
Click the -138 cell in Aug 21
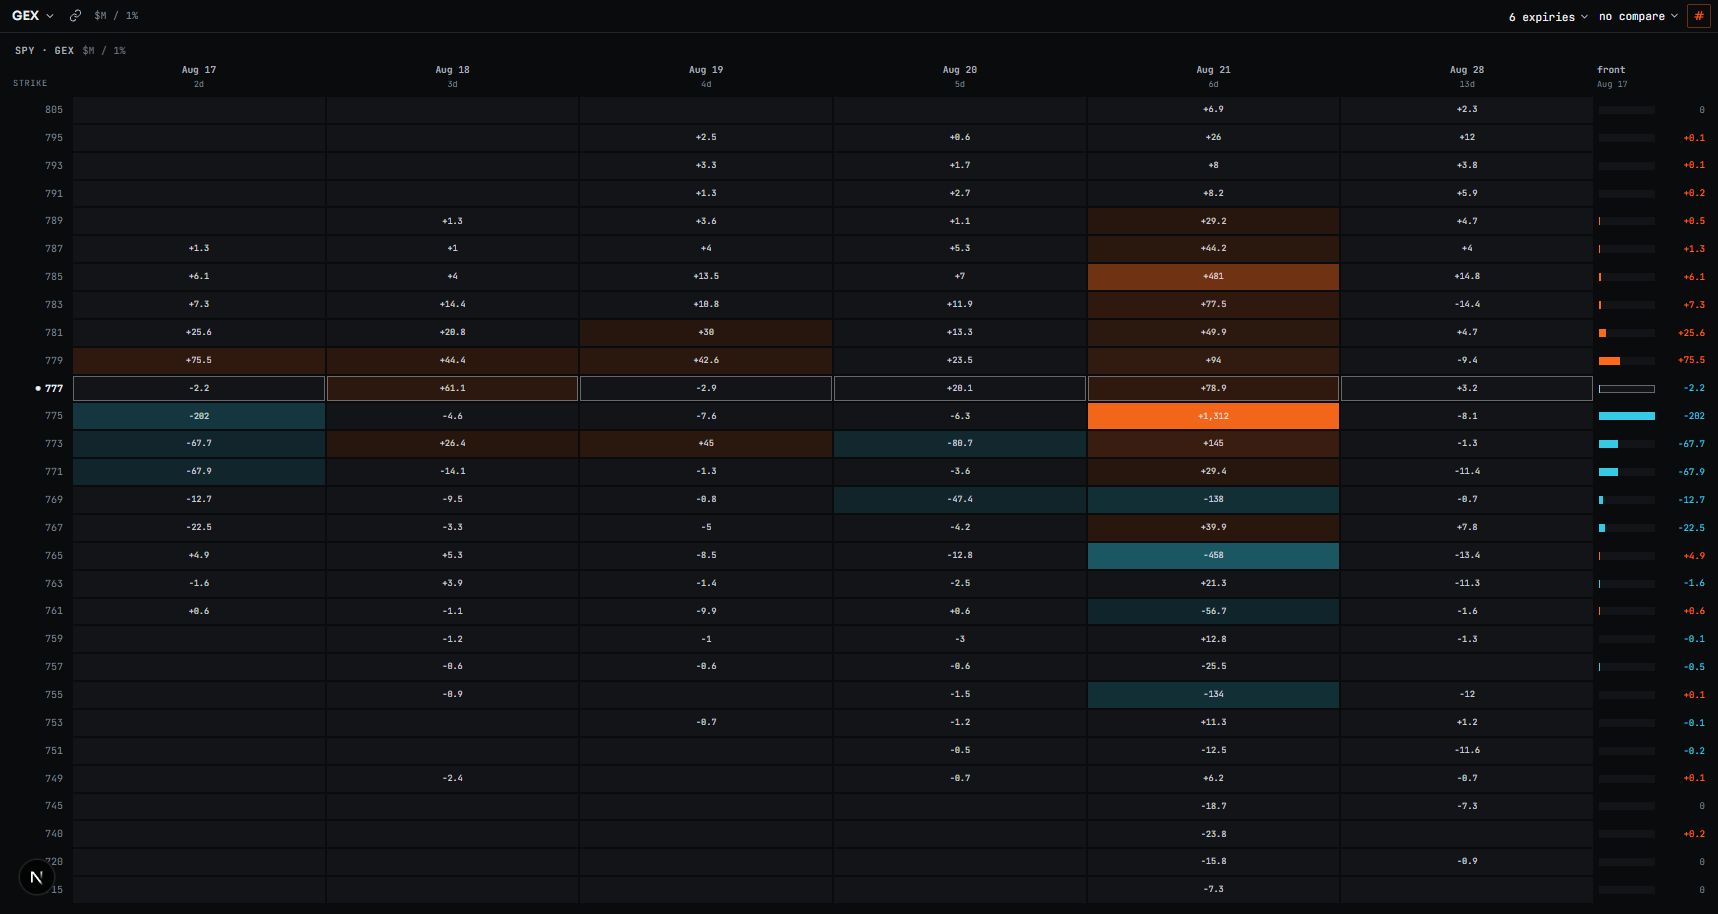1213,499
